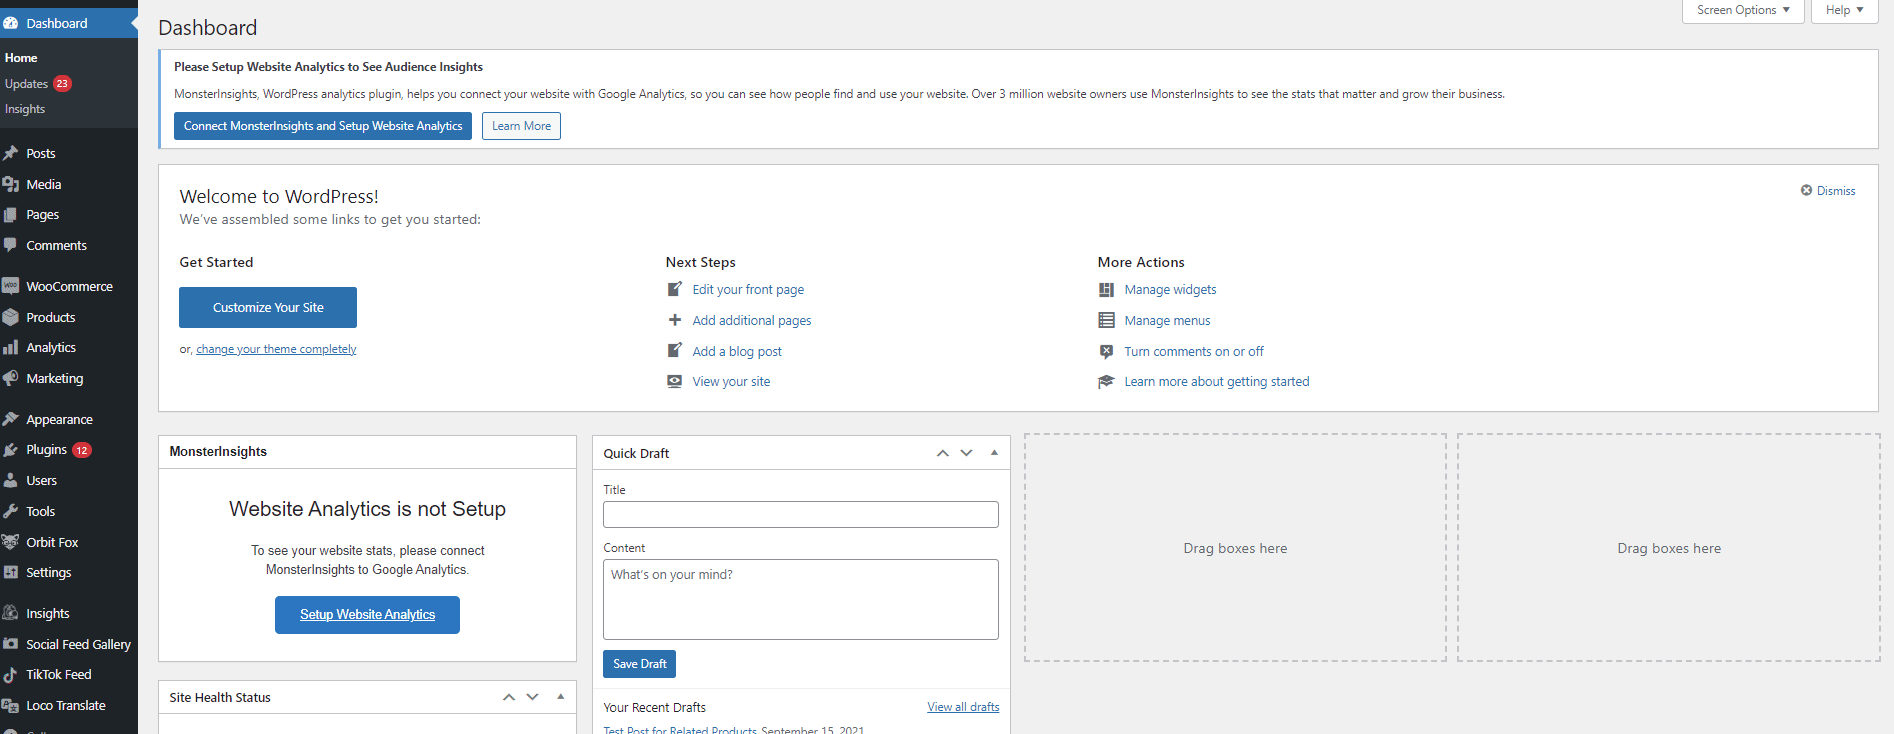The width and height of the screenshot is (1894, 734).
Task: Click the edit icon beside Add a blog post
Action: [675, 351]
